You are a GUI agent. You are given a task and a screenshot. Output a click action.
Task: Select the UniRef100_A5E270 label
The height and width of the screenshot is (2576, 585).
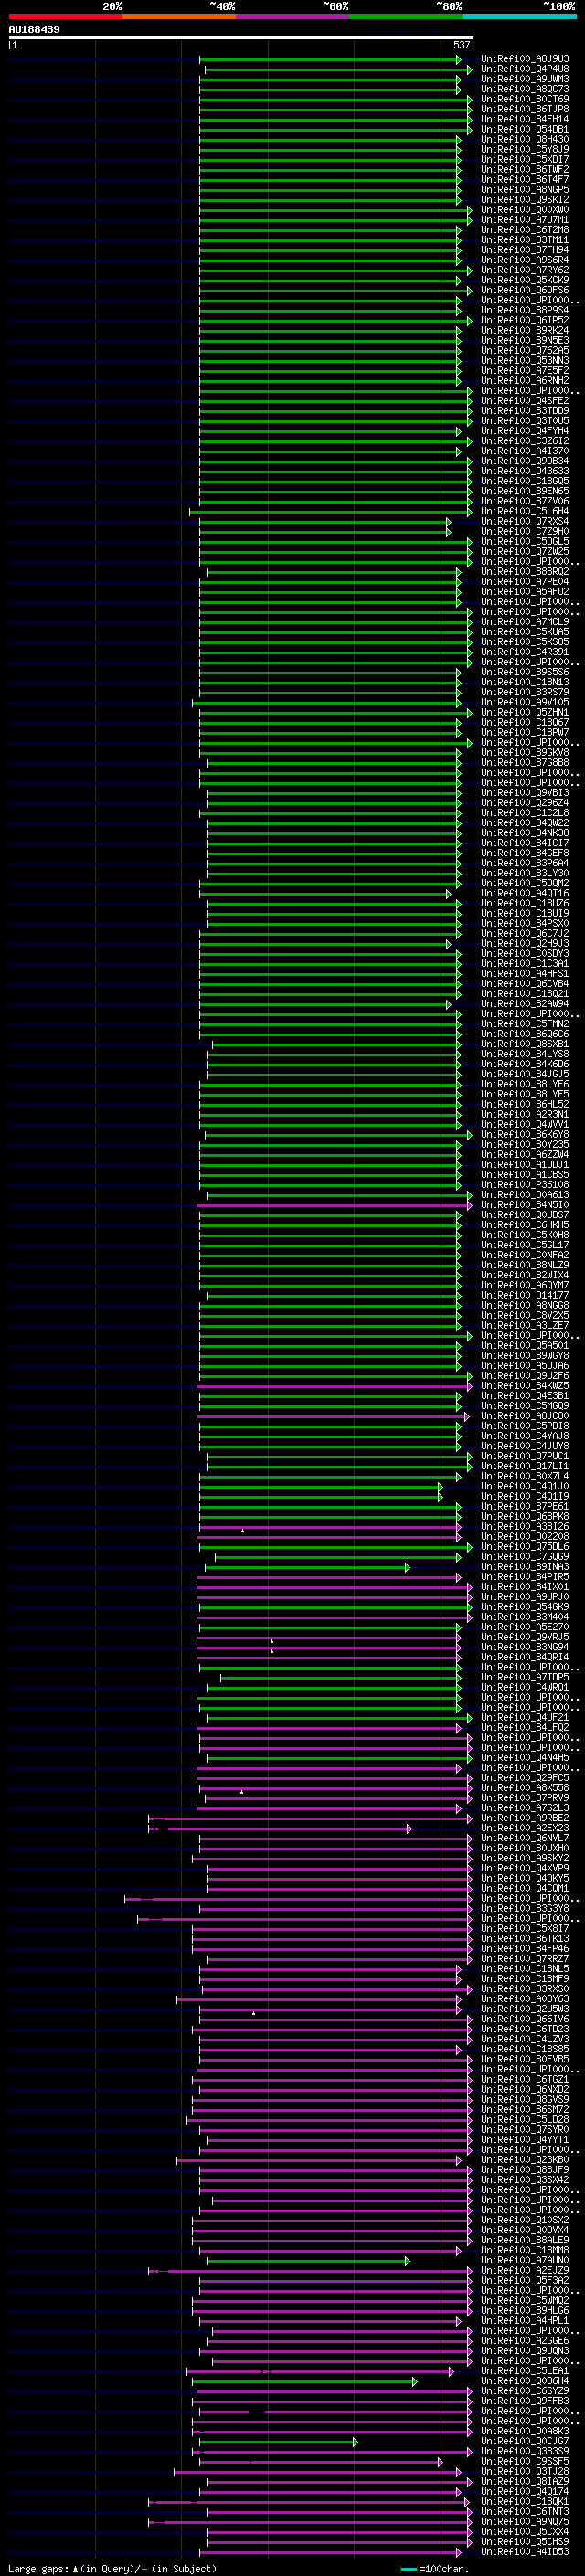[x=525, y=1627]
